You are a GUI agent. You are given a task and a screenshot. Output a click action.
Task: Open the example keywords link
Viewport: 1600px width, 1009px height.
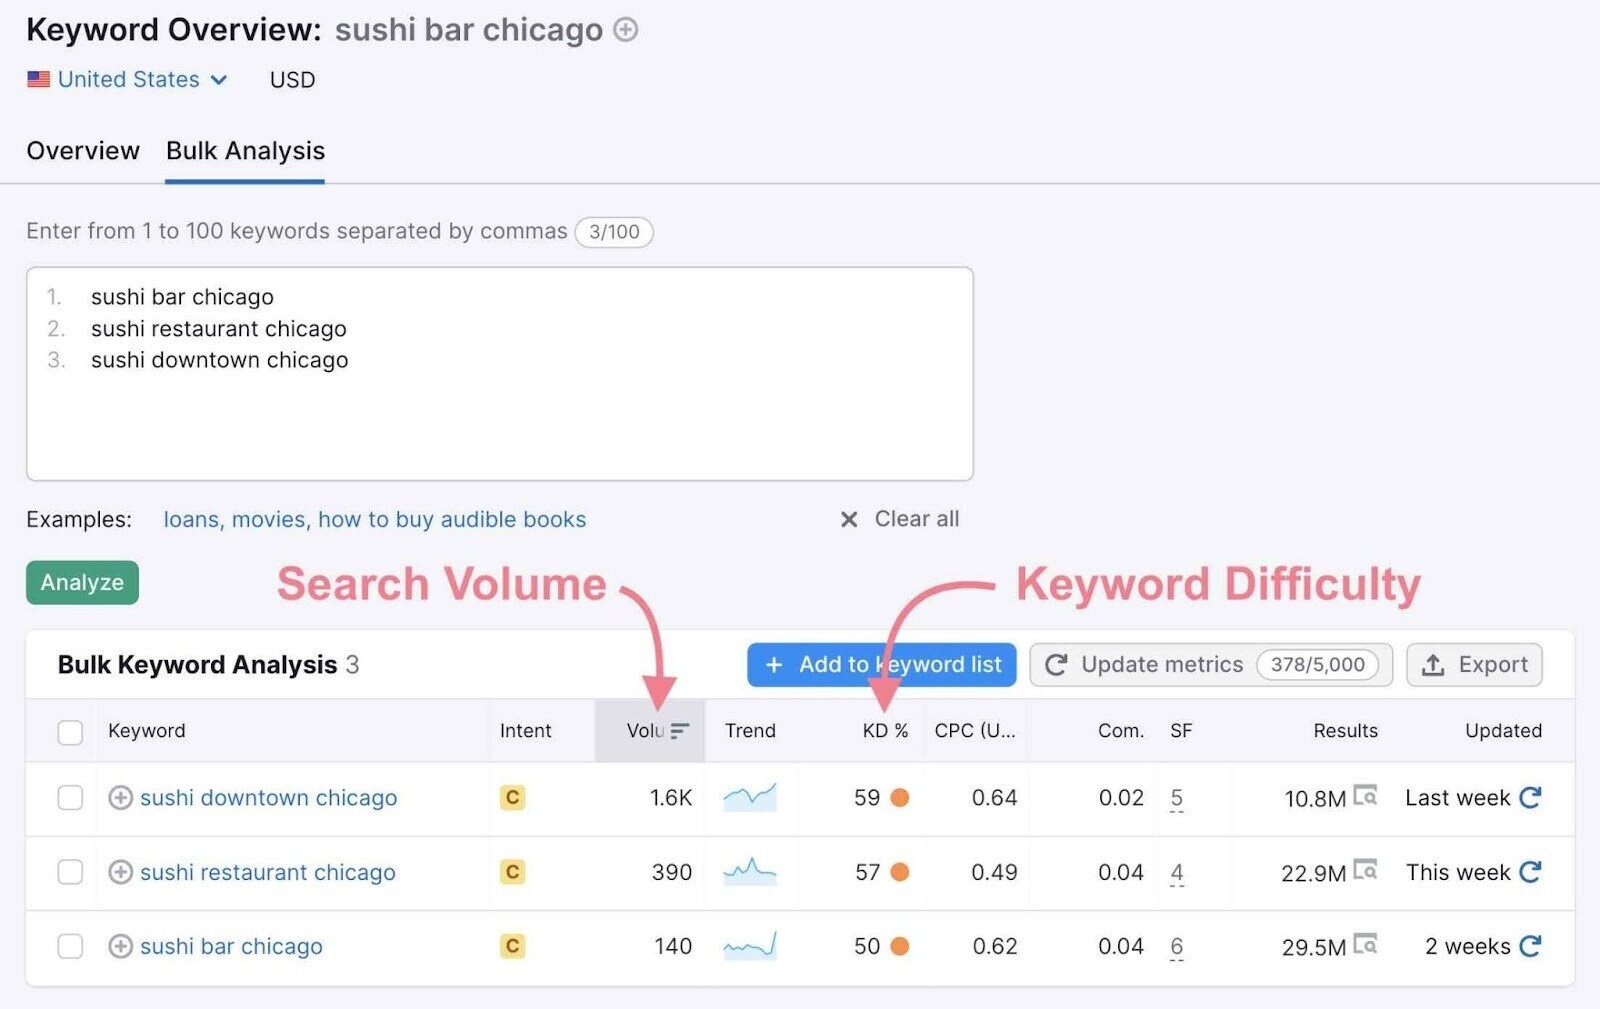click(x=375, y=520)
